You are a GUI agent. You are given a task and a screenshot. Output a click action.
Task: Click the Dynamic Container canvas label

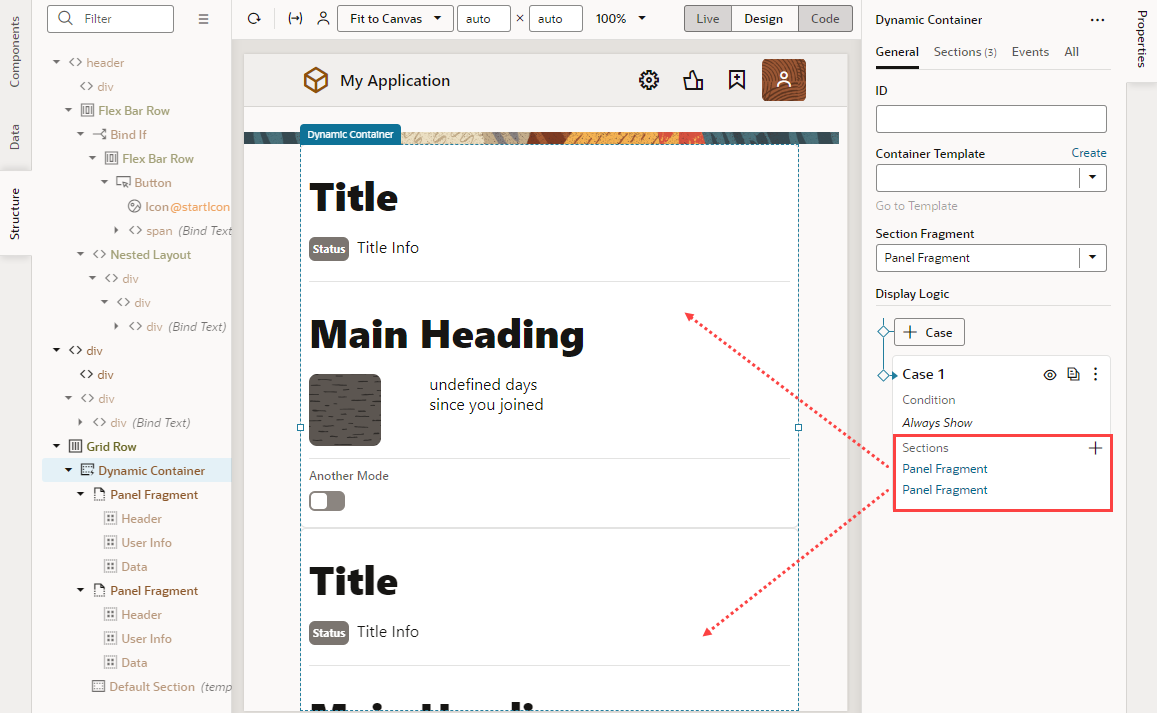350,134
